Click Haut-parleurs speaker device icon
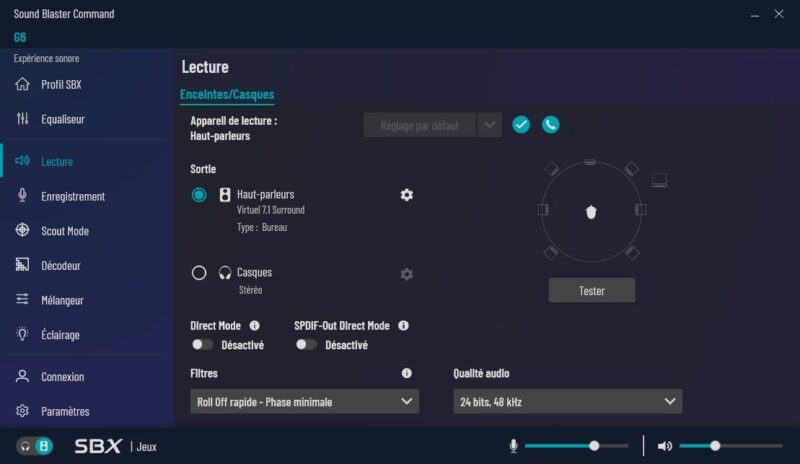 tap(224, 194)
